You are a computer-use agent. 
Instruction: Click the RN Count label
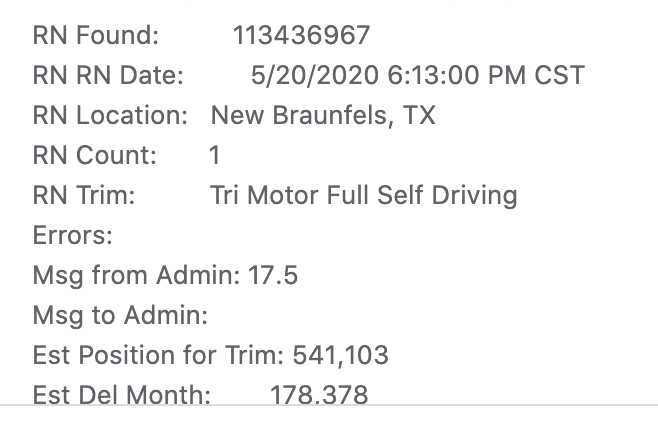(95, 155)
